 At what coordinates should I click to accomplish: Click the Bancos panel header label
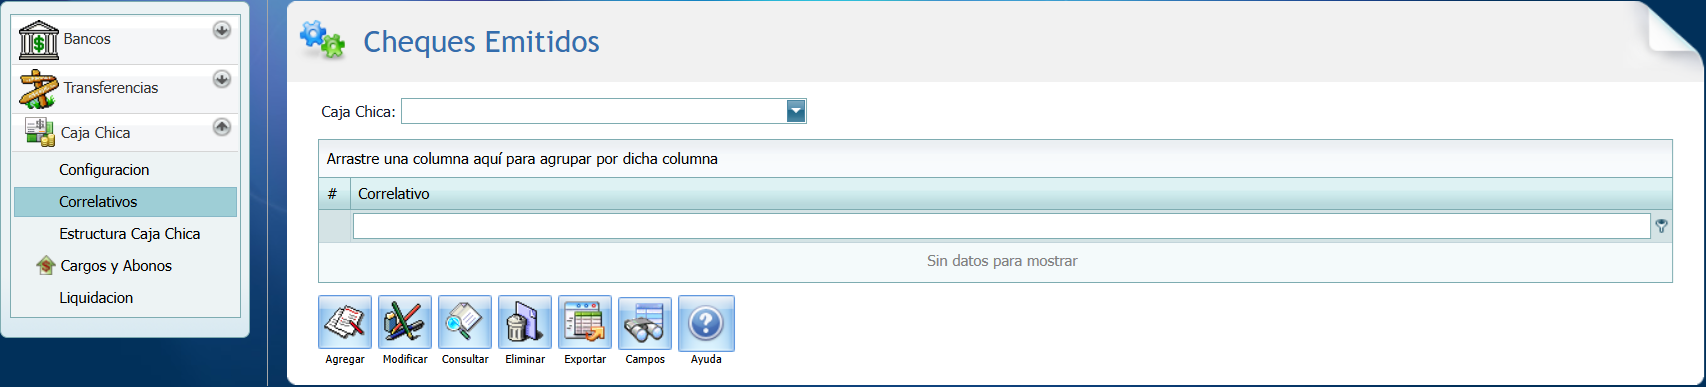coord(87,39)
